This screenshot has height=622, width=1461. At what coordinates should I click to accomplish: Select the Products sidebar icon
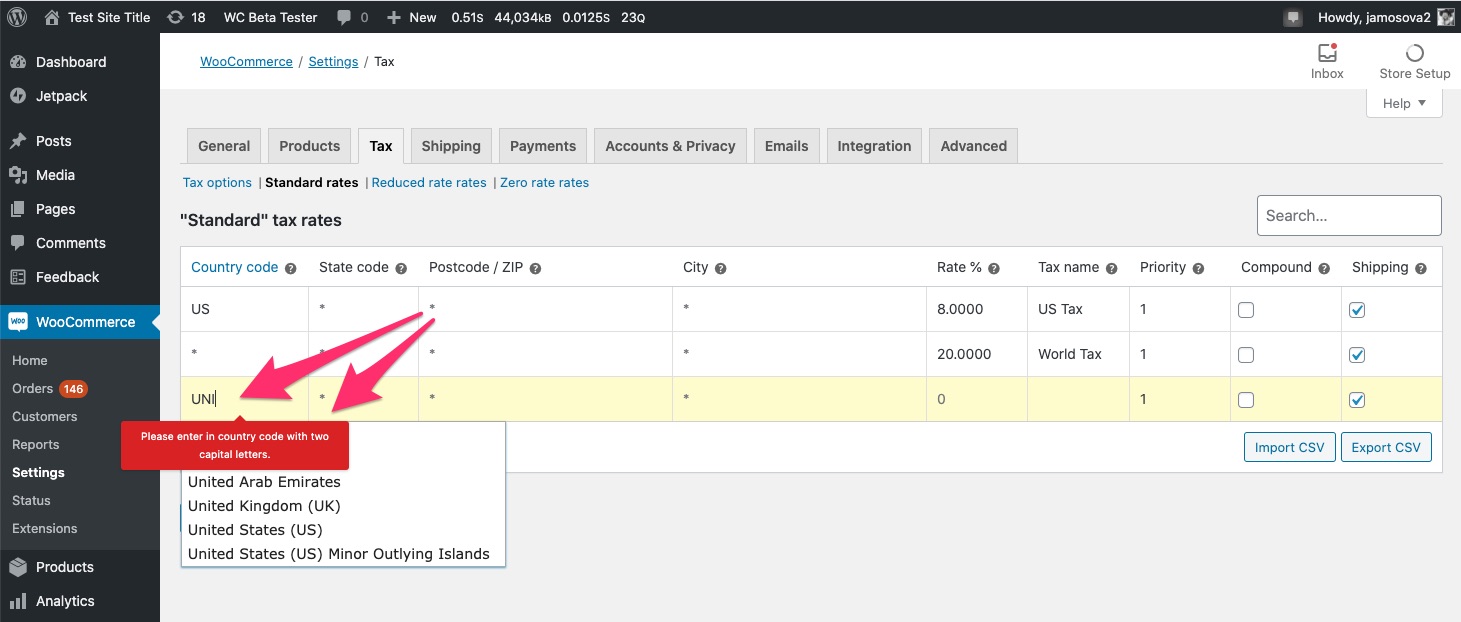(18, 566)
